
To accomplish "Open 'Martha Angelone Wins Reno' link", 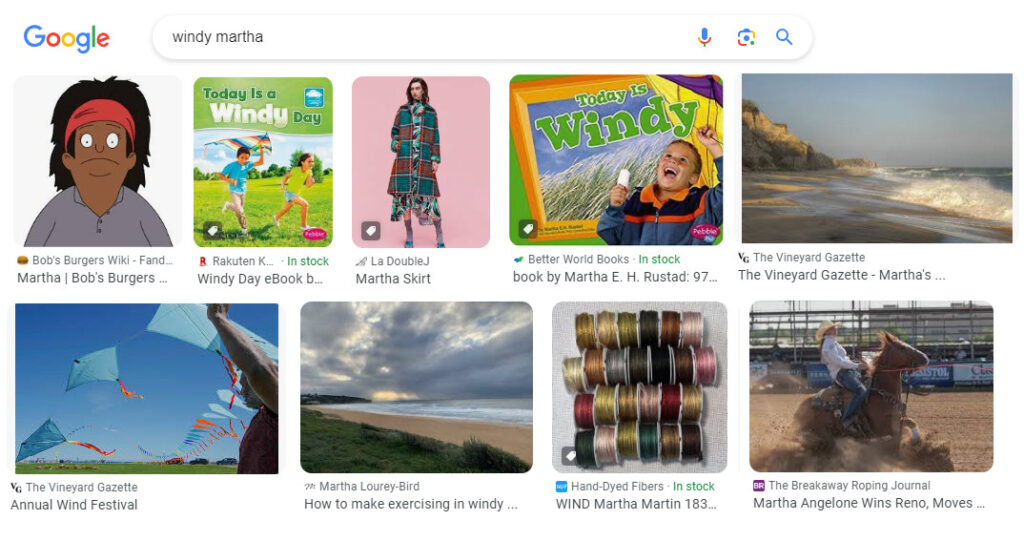I will pos(862,503).
